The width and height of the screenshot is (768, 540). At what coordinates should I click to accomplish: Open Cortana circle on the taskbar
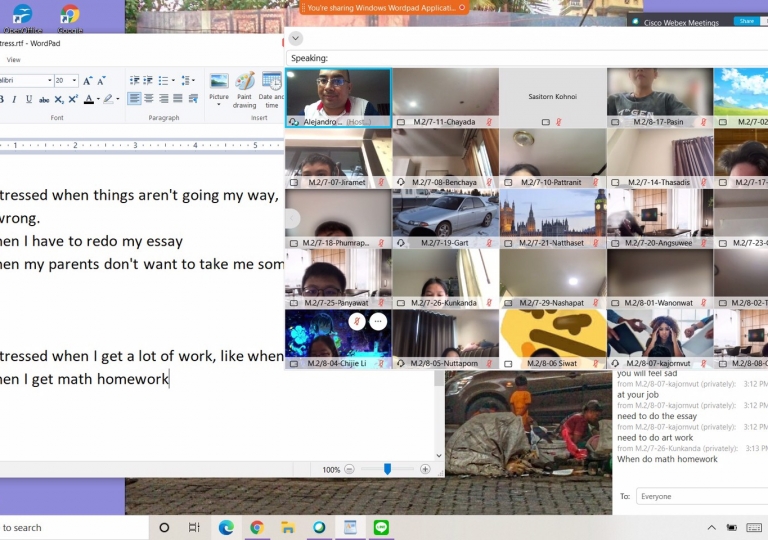(x=164, y=527)
